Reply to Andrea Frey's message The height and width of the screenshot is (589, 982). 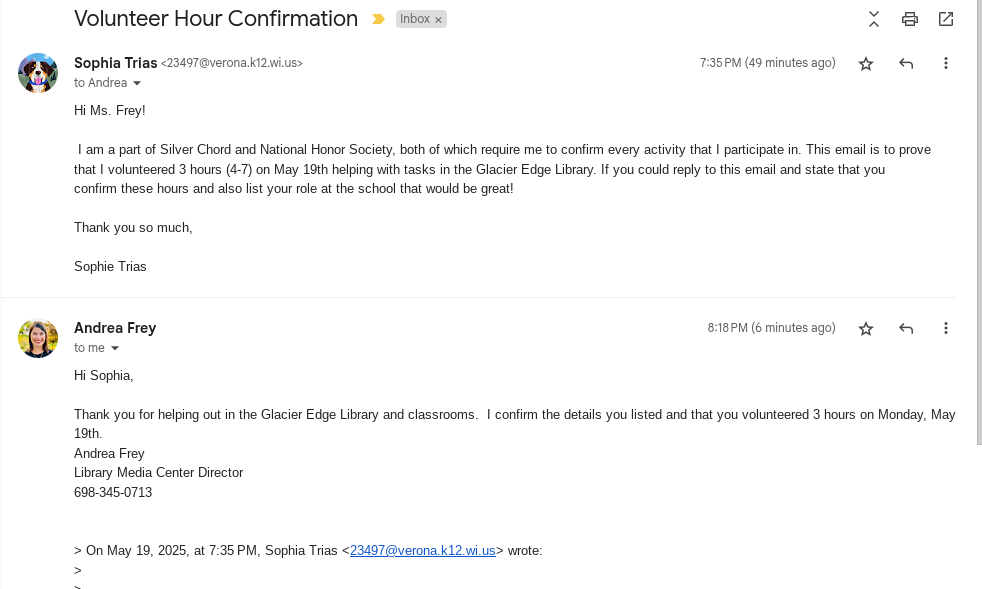click(x=906, y=329)
